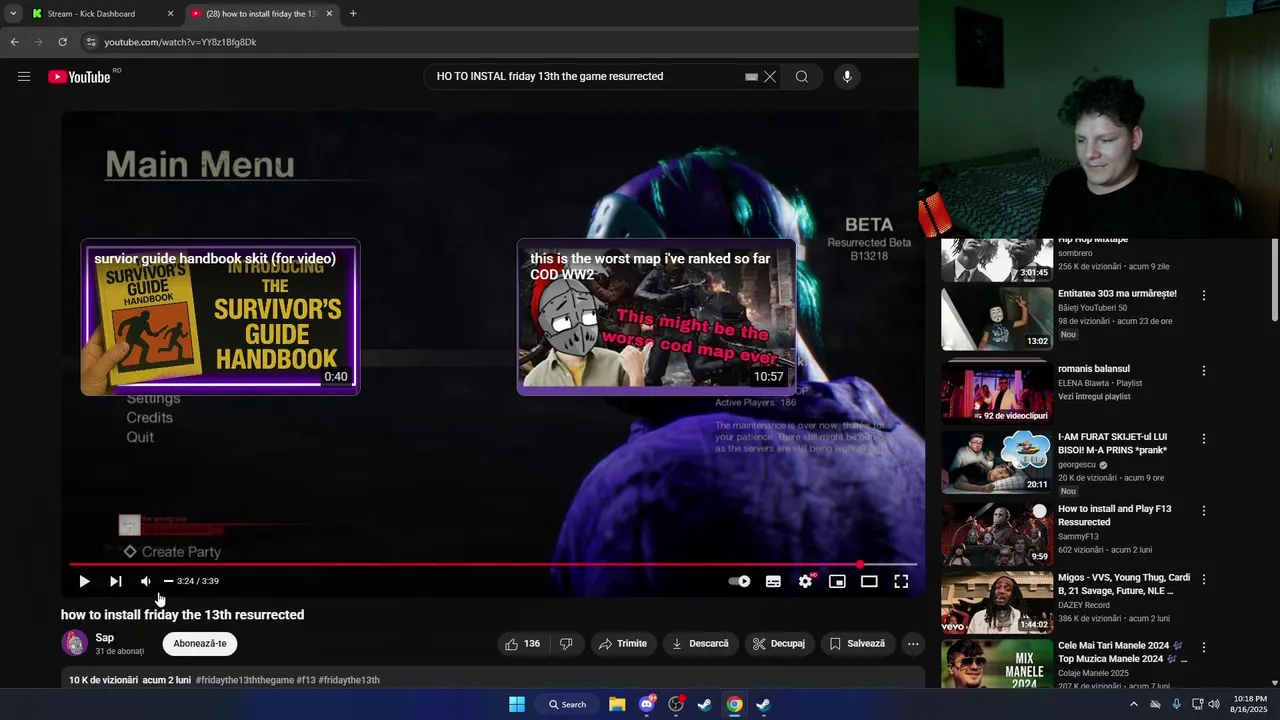Open the on-screen keyboard icon in search box
The height and width of the screenshot is (720, 1280).
[751, 77]
